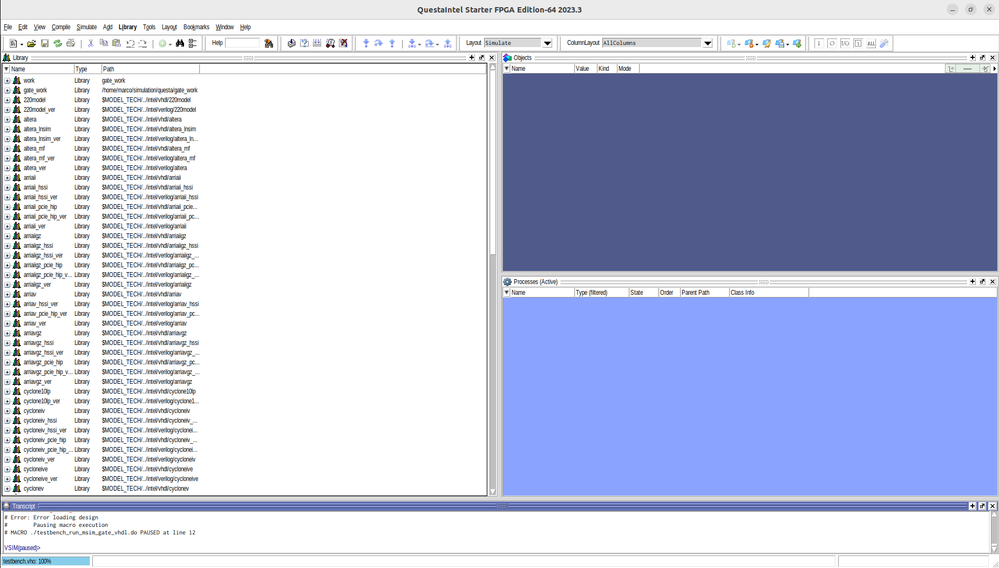Click the Help search input field
Image resolution: width=999 pixels, height=568 pixels.
click(243, 43)
